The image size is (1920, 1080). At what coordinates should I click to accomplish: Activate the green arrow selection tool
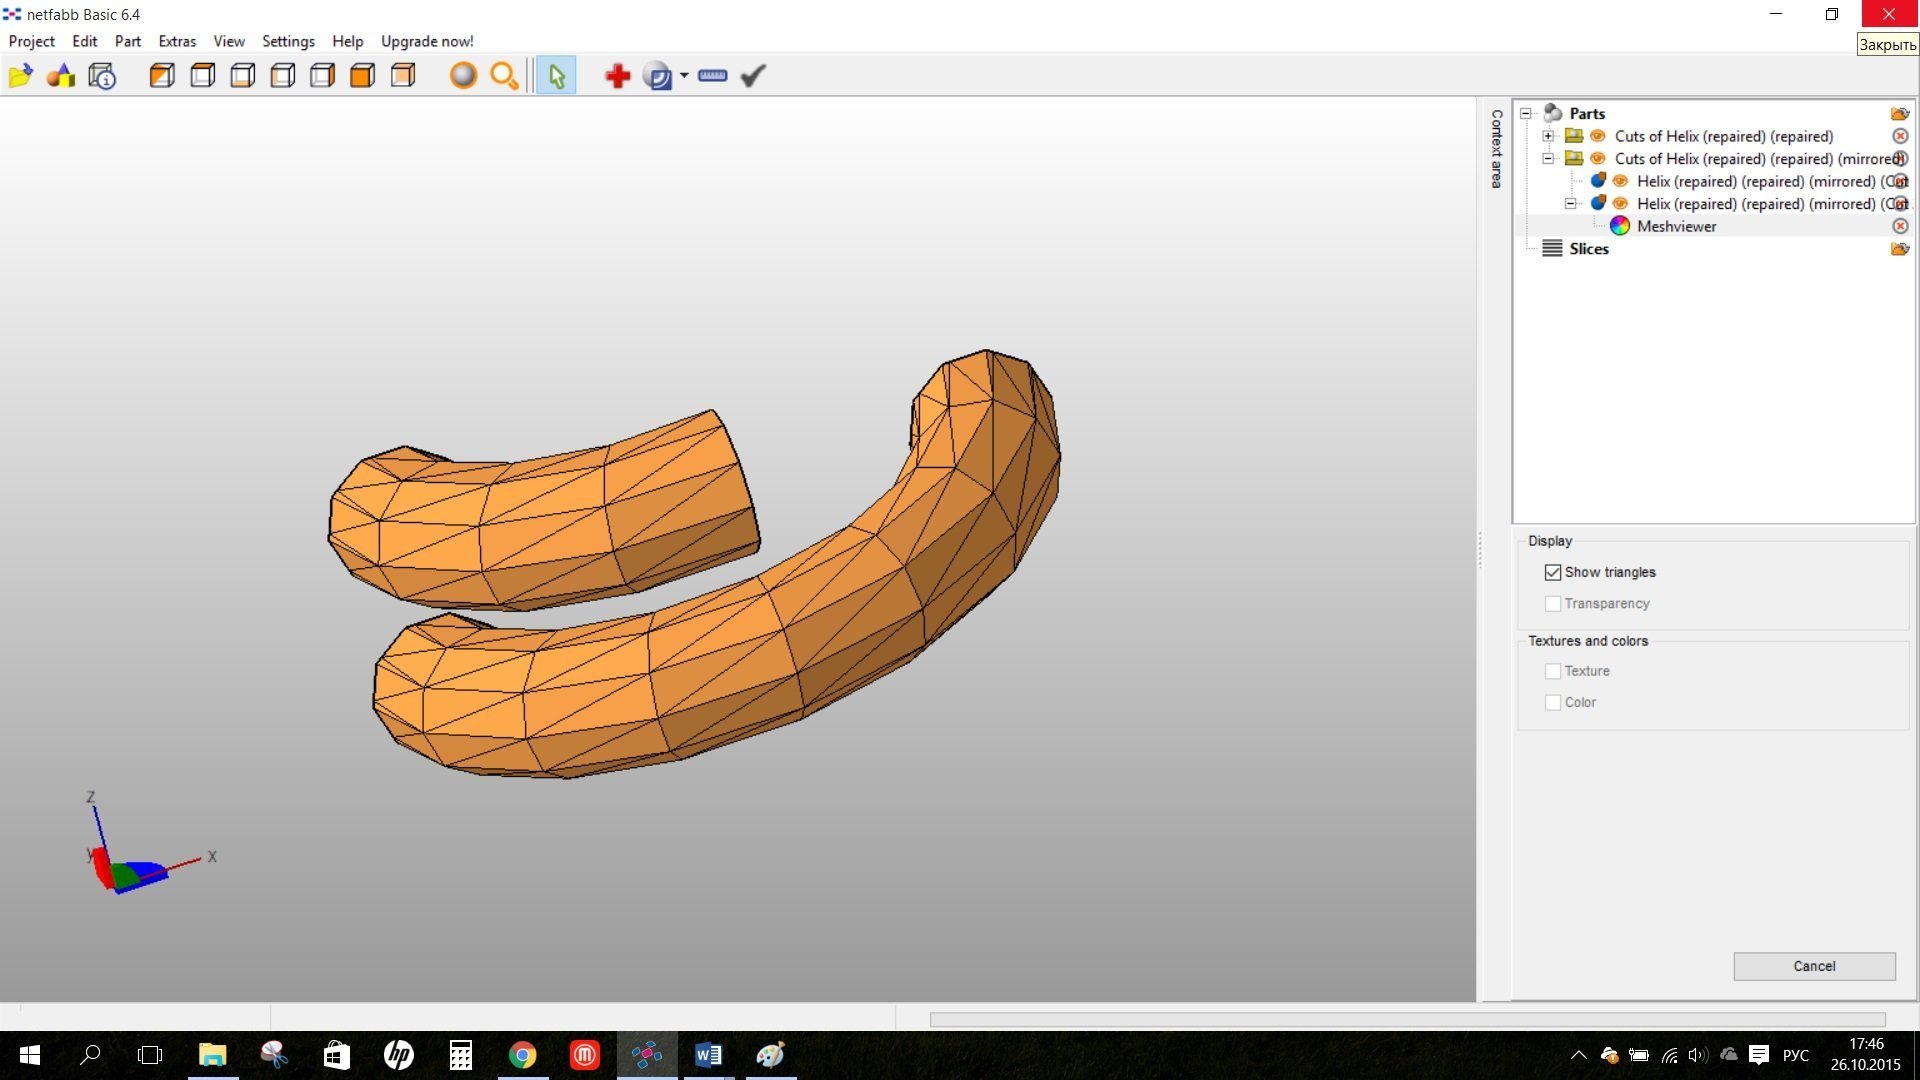(x=556, y=76)
